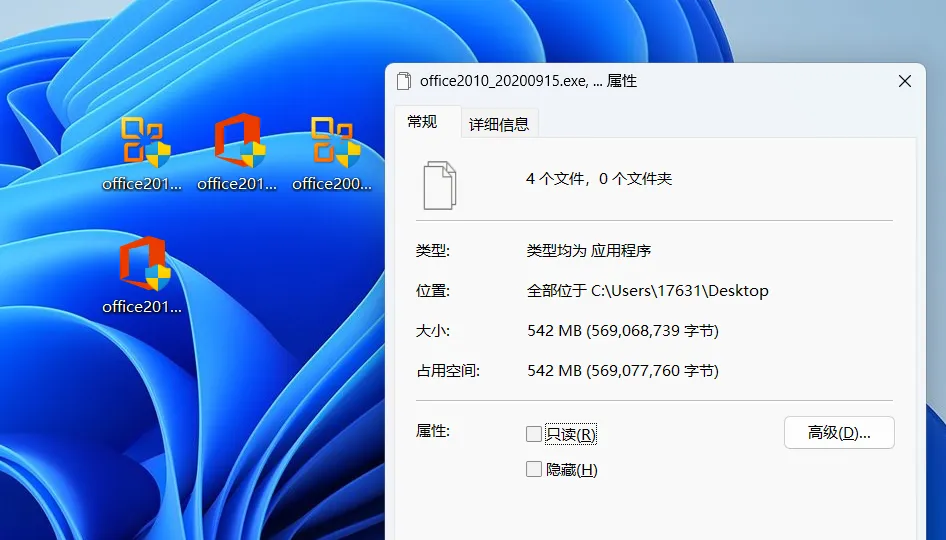Image resolution: width=946 pixels, height=540 pixels.
Task: Close the 属性 properties dialog
Action: 904,81
